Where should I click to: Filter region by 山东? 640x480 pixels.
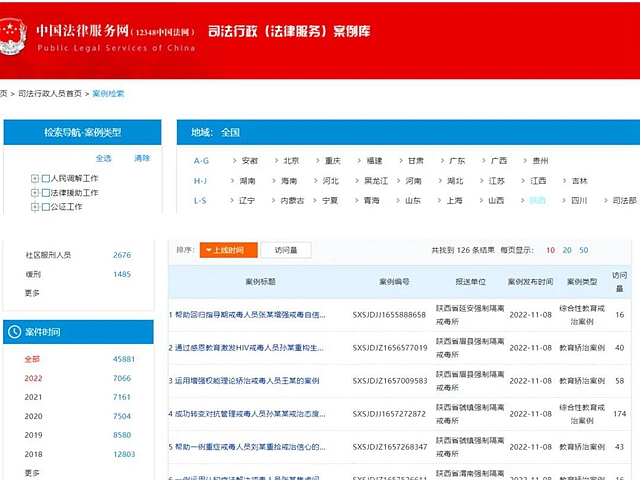tap(413, 200)
